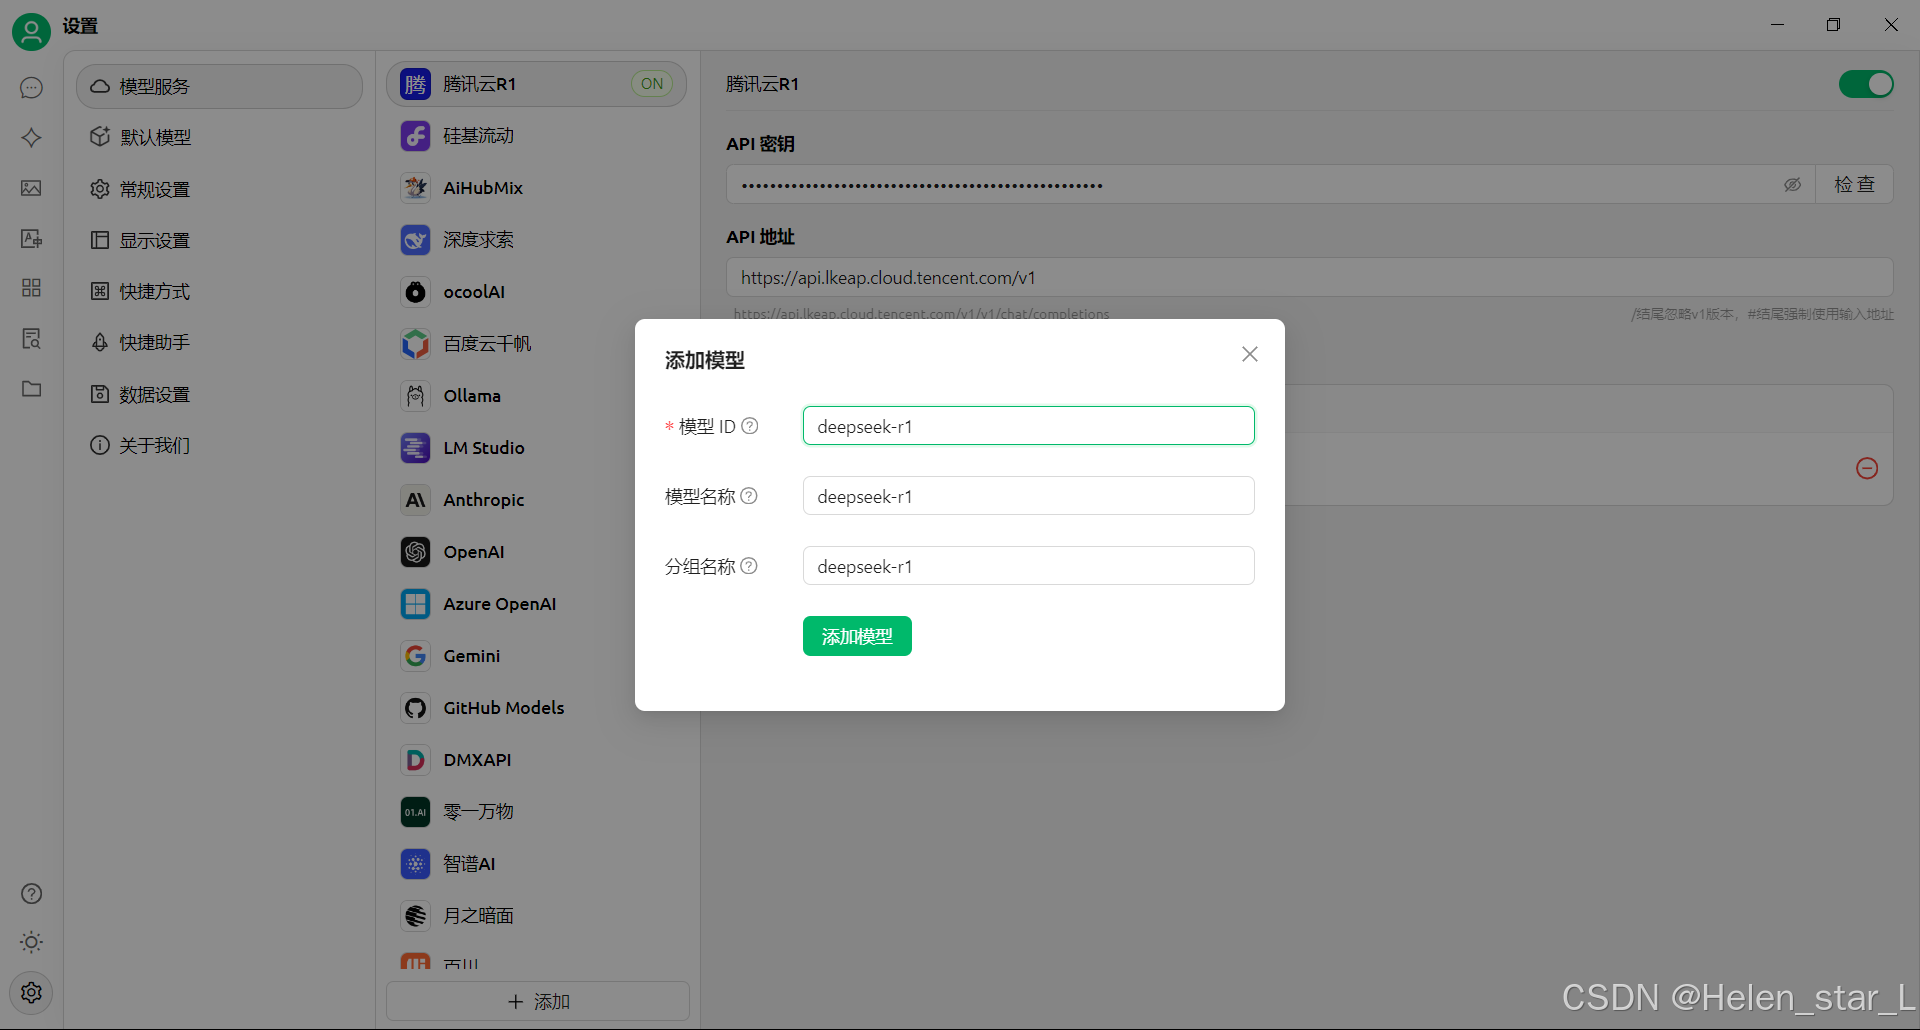Click the user avatar icon
1920x1030 pixels.
tap(31, 32)
